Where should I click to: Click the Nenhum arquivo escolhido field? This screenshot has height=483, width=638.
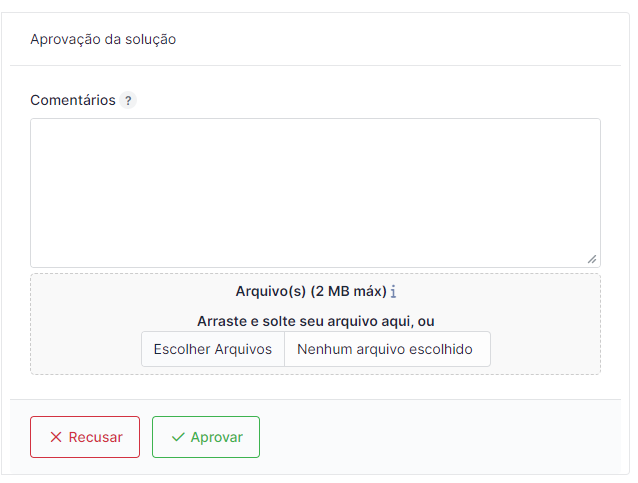(x=386, y=350)
